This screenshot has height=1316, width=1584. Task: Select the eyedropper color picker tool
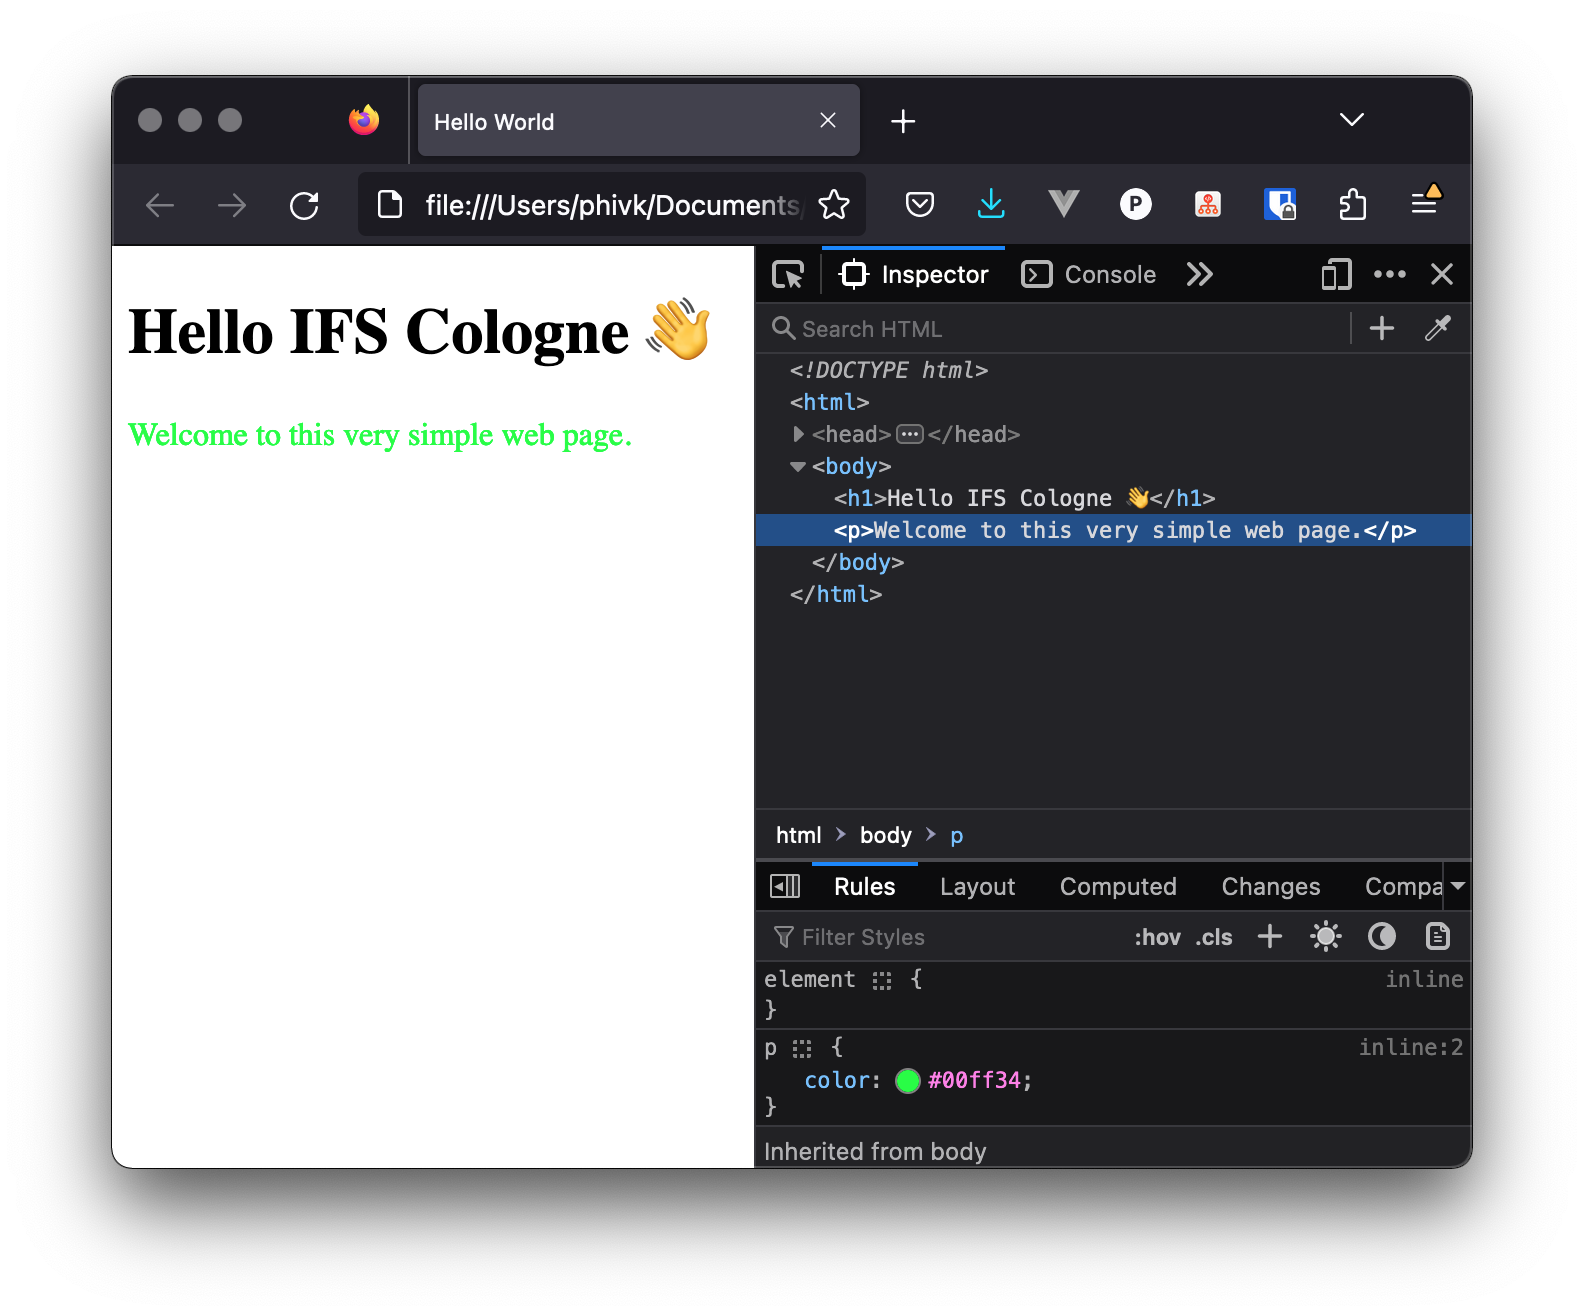[1438, 328]
